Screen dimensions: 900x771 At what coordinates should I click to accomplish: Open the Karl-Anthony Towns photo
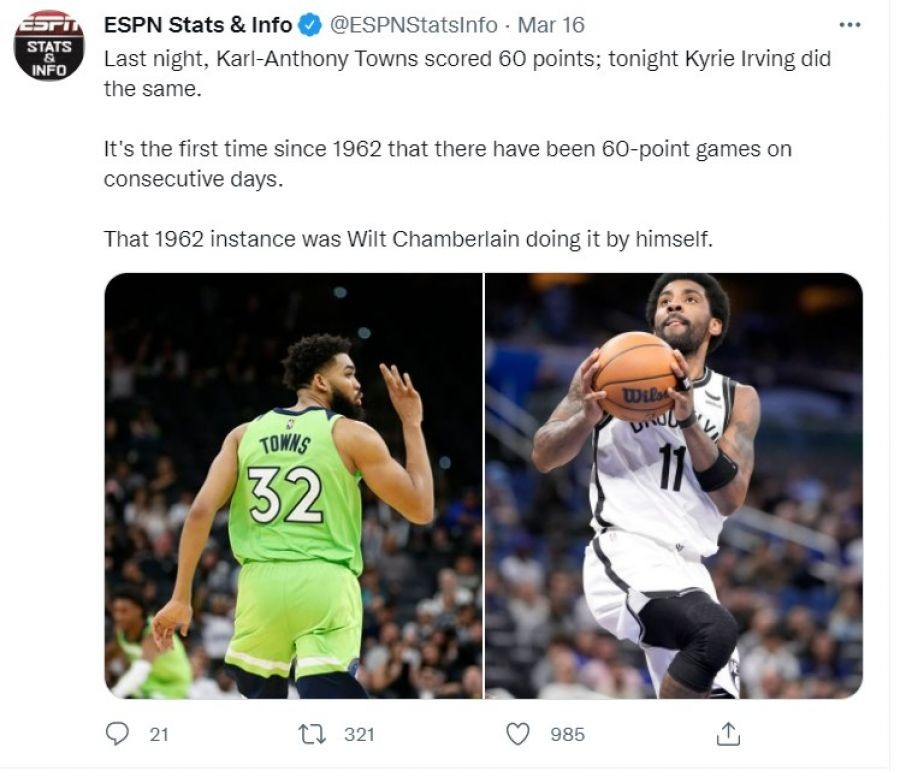(x=294, y=486)
